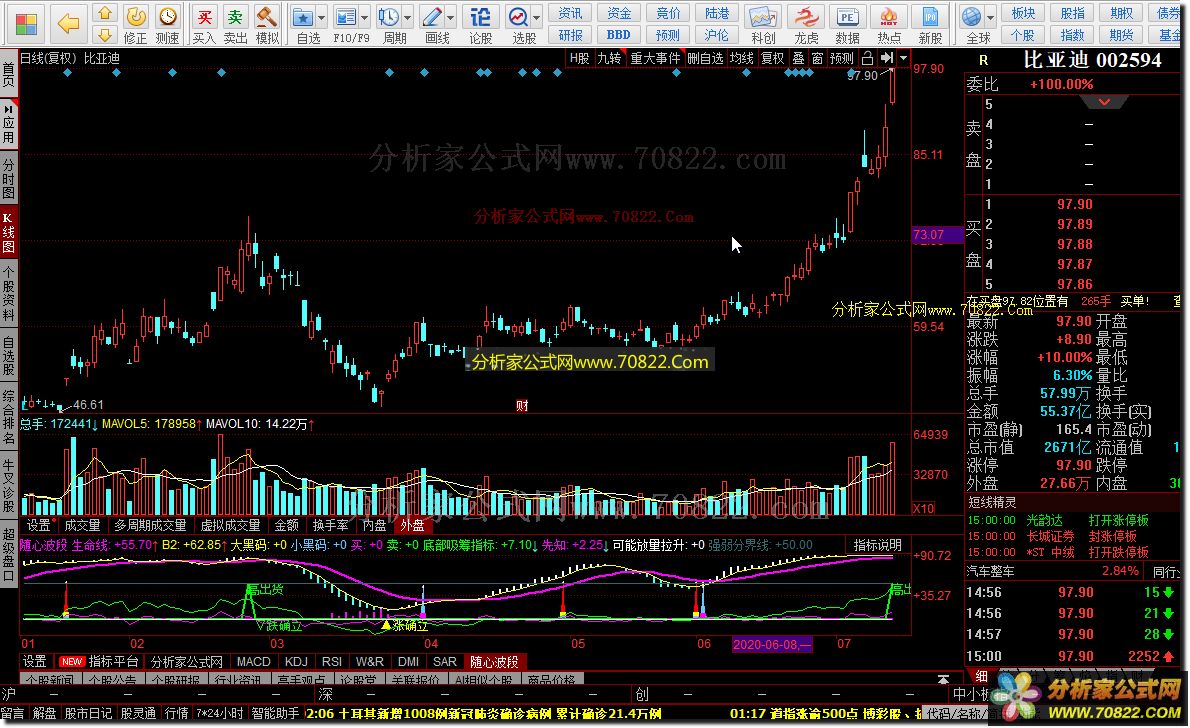1190x728 pixels.
Task: Open the 热点 hot topics icon
Action: click(x=889, y=24)
